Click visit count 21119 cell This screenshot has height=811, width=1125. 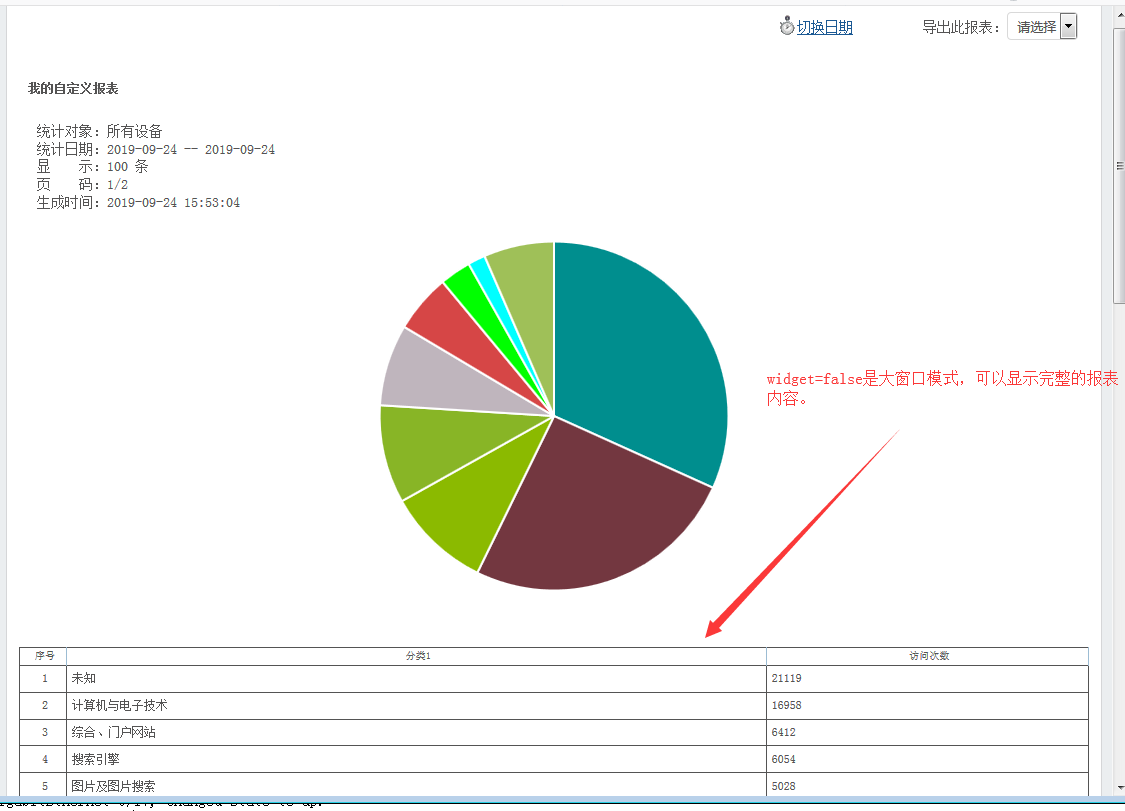[787, 679]
